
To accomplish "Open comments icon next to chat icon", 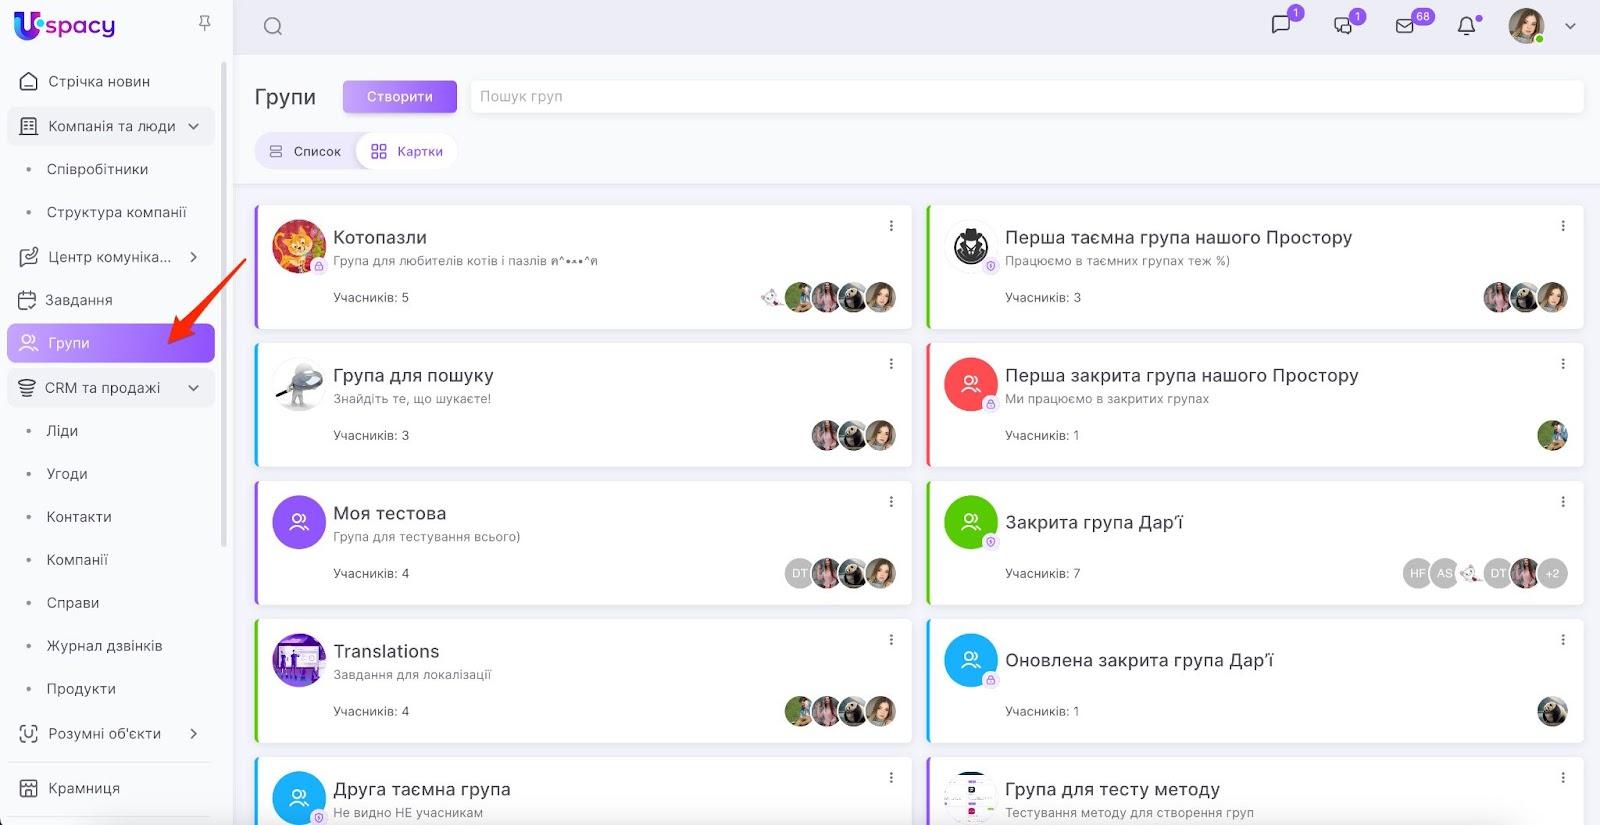I will tap(1343, 26).
